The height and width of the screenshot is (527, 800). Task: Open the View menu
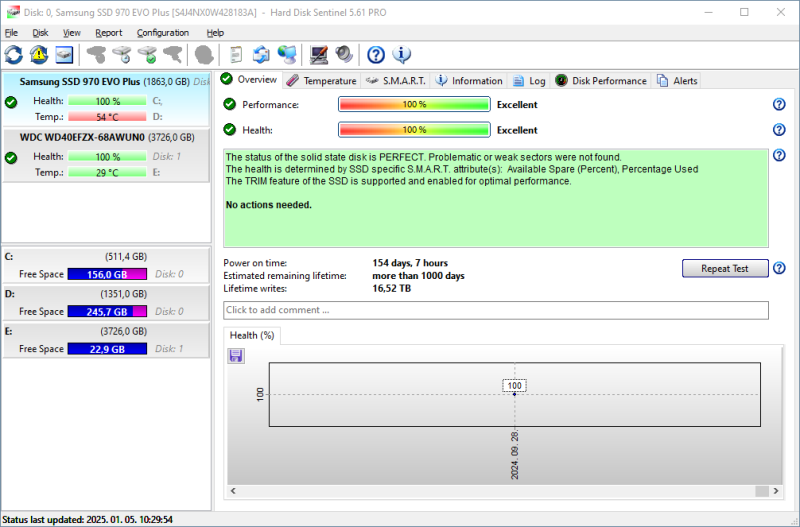(72, 33)
